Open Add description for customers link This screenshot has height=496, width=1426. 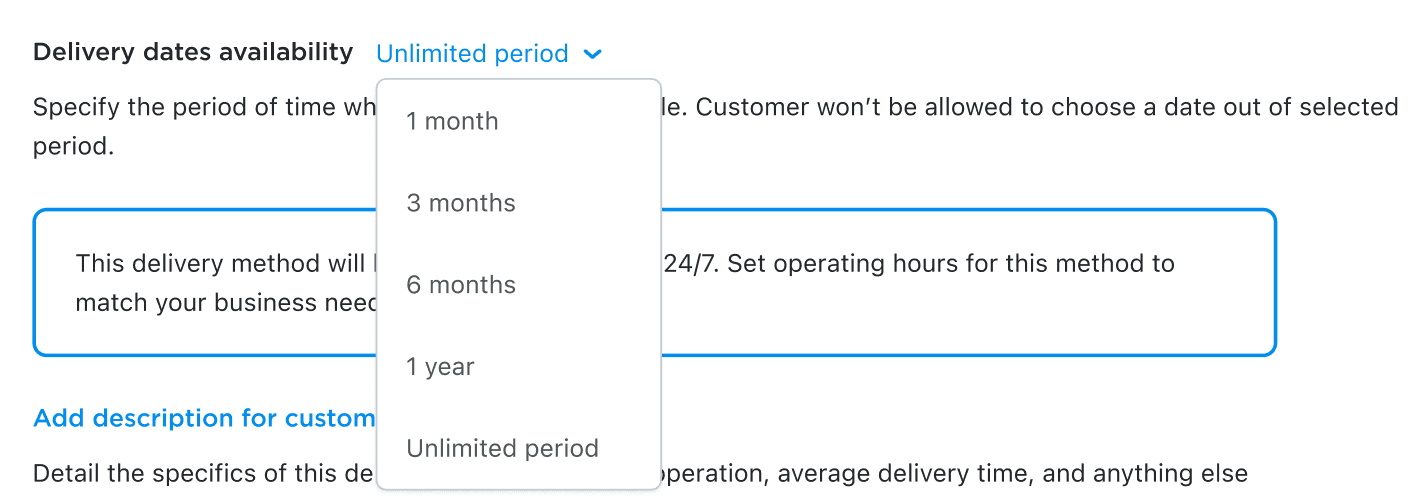(204, 418)
